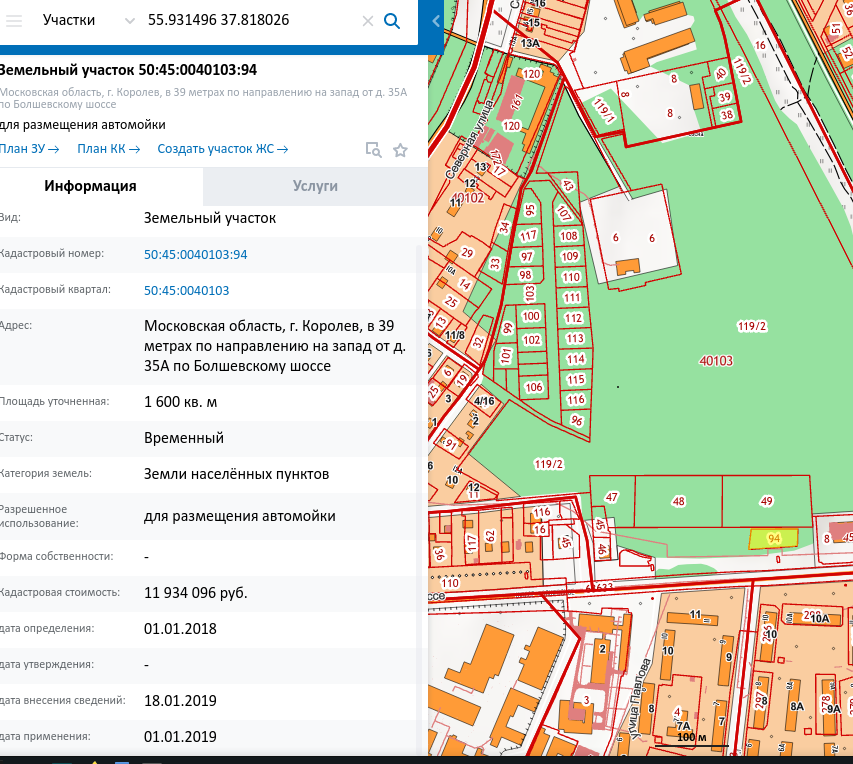853x764 pixels.
Task: Click parcel 49 on the map
Action: click(x=766, y=501)
